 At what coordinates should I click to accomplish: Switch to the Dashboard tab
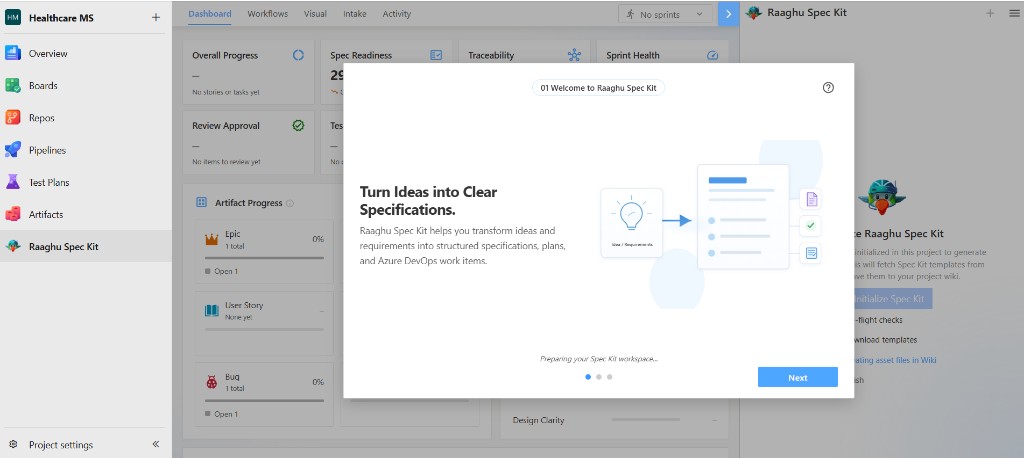(x=210, y=14)
